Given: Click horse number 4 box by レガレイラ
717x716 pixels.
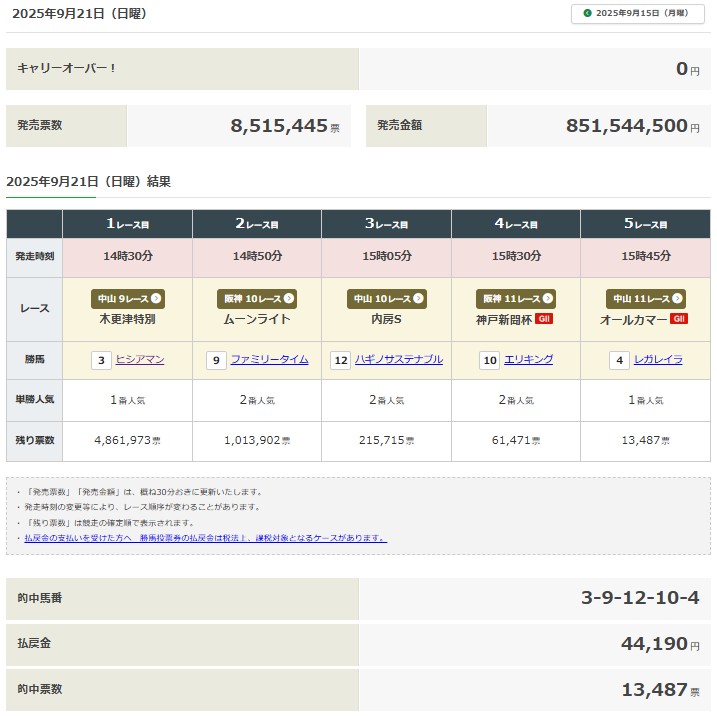Looking at the screenshot, I should click(x=620, y=360).
